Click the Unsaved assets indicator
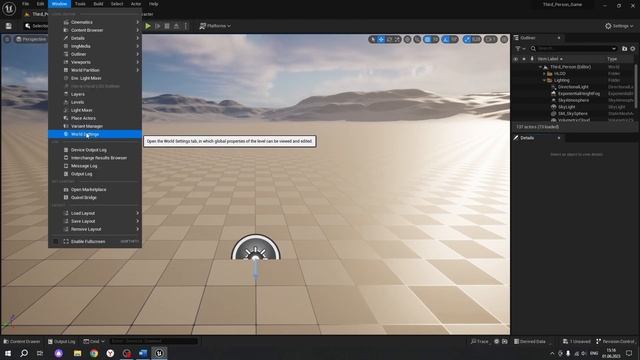 coord(576,341)
